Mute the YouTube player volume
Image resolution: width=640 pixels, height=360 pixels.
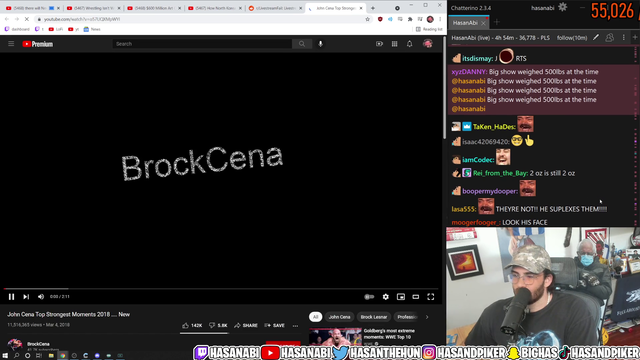coord(41,297)
